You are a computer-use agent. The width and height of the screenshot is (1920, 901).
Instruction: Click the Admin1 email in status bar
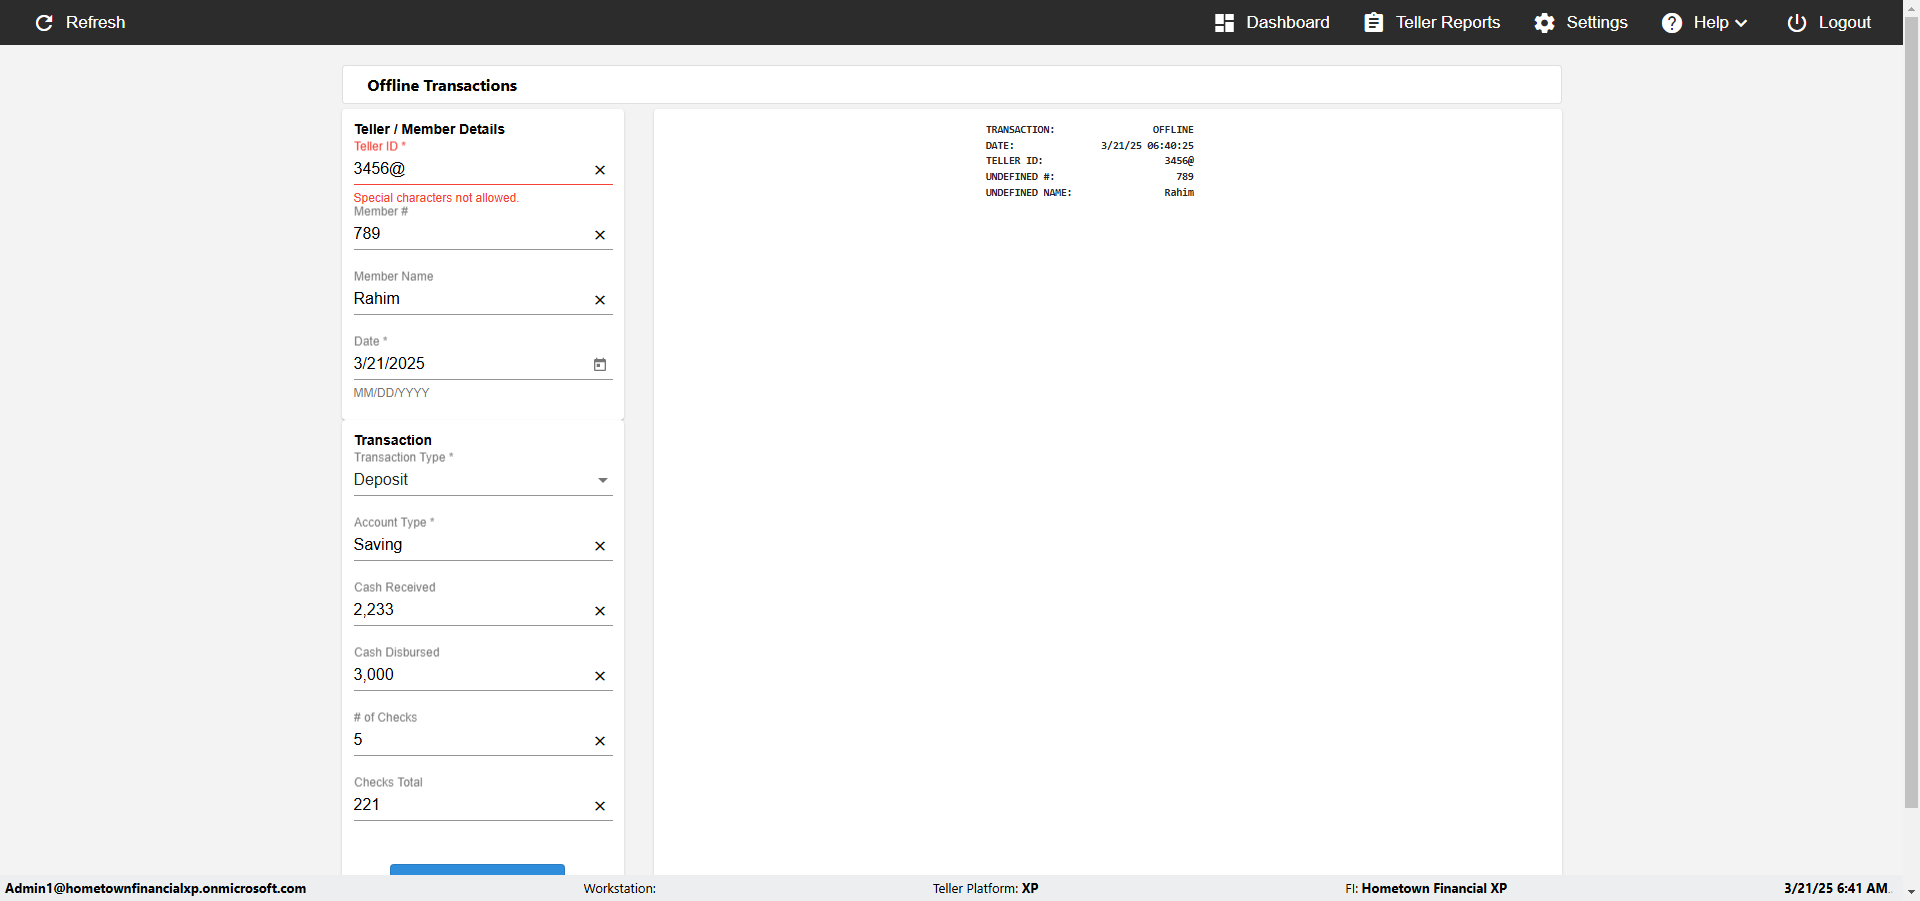[156, 888]
